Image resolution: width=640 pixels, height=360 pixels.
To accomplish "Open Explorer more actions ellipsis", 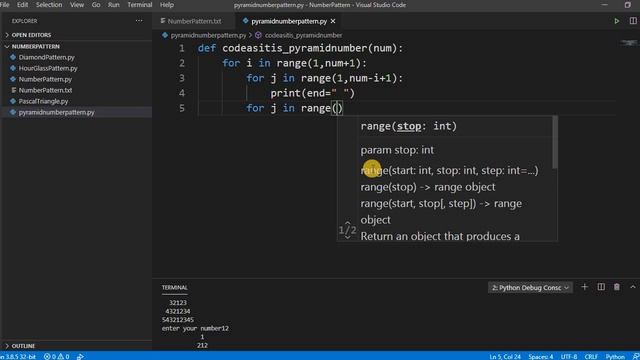I will pos(139,21).
